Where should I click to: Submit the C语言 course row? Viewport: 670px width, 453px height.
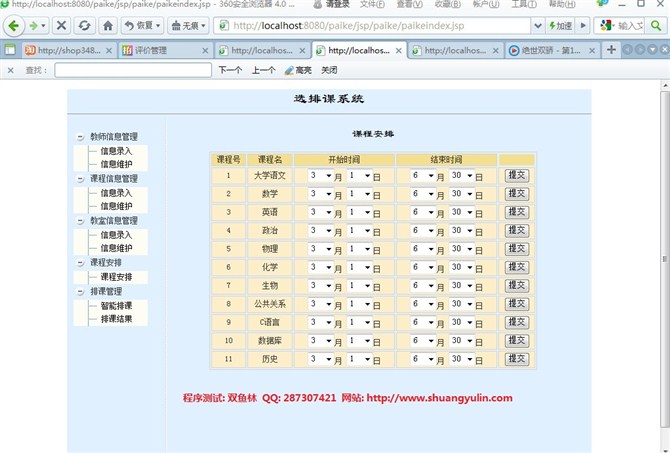click(517, 322)
